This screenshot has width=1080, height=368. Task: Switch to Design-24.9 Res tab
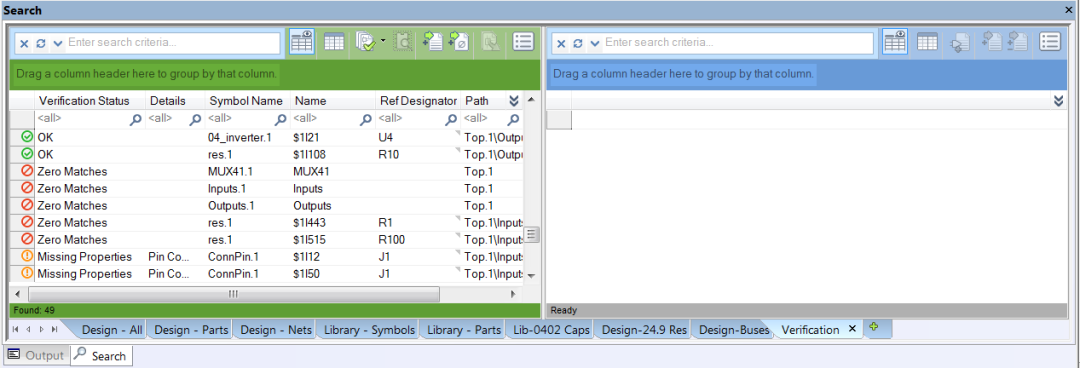click(x=644, y=329)
